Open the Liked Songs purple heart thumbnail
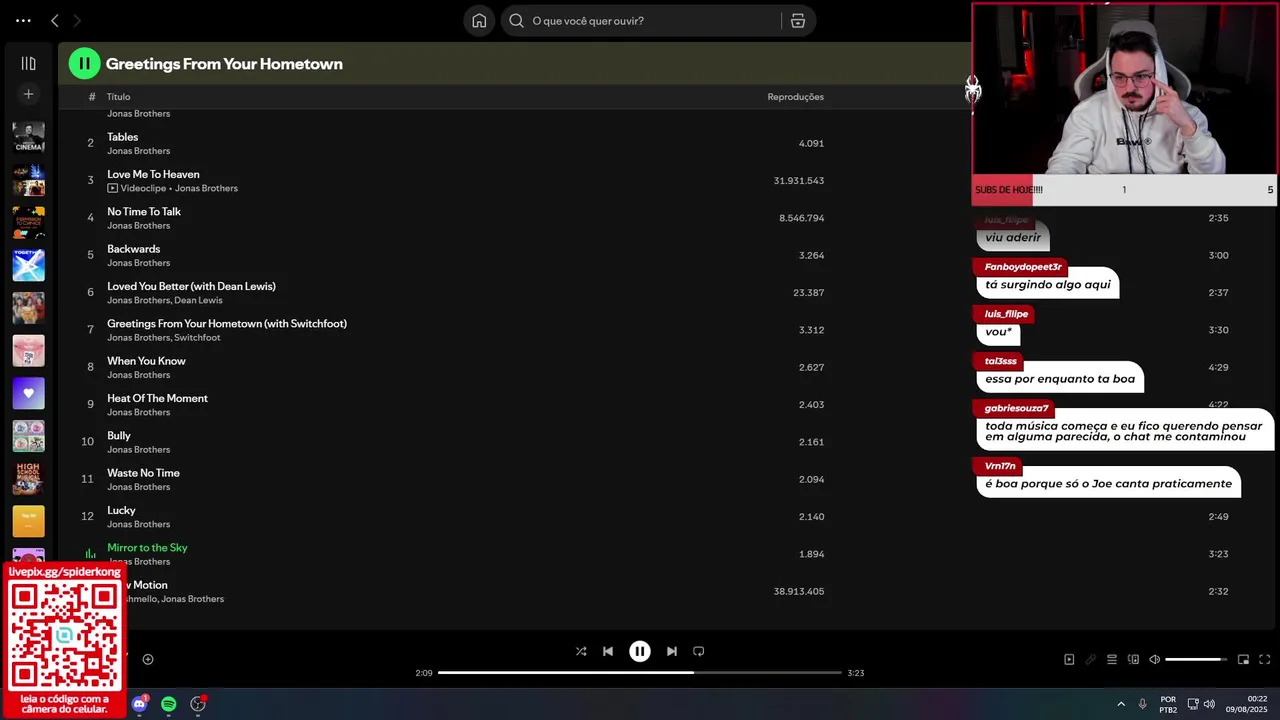Viewport: 1280px width, 720px height. [28, 393]
